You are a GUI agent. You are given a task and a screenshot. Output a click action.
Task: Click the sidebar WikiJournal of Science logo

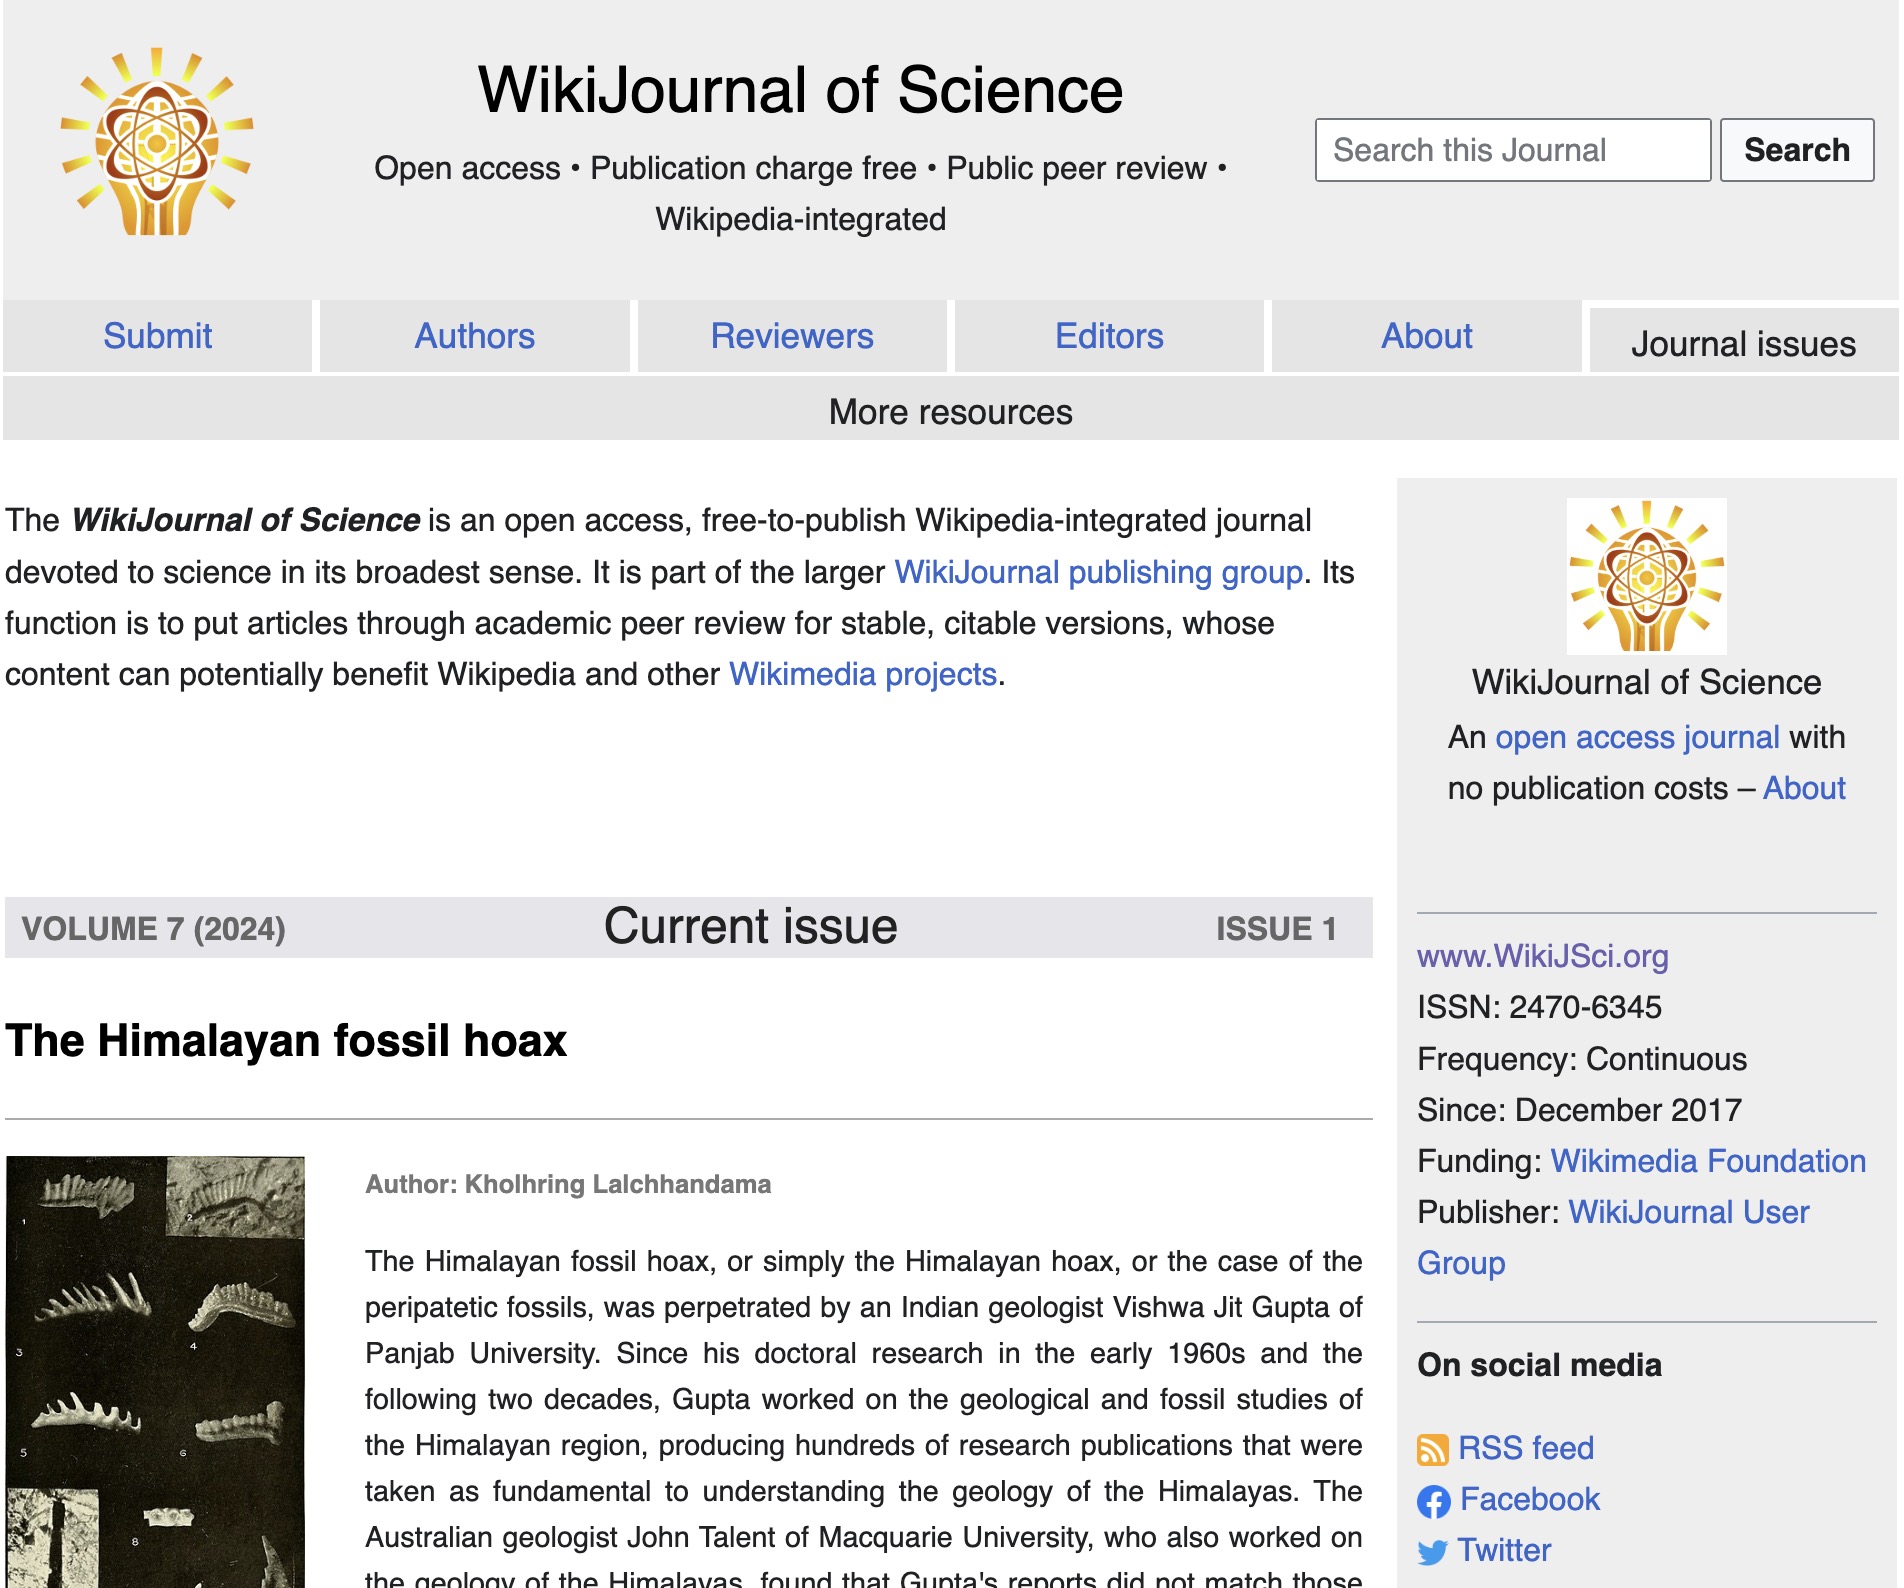point(1646,576)
